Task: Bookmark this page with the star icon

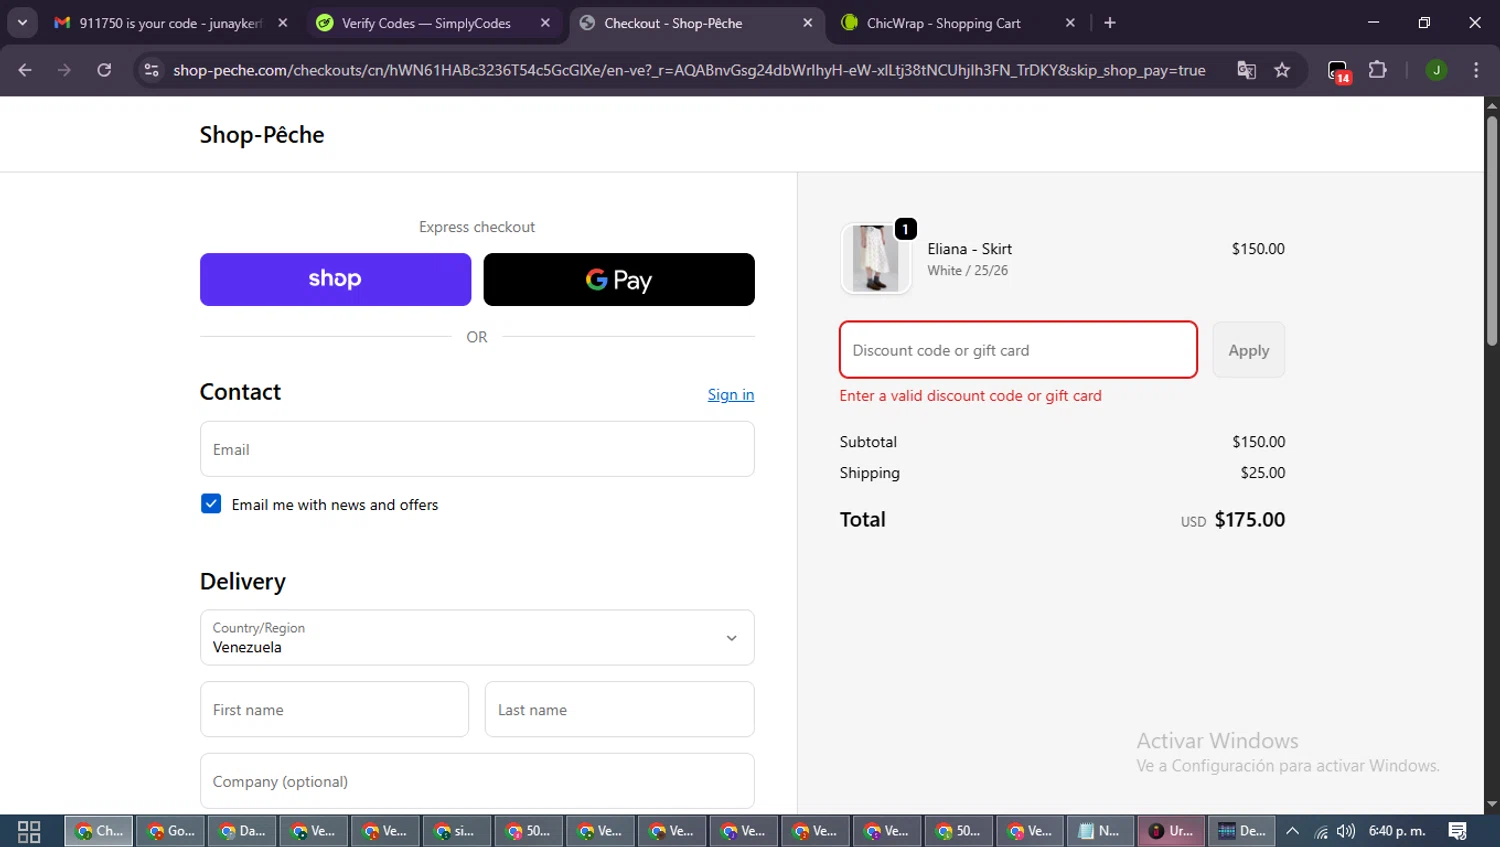Action: (1282, 70)
